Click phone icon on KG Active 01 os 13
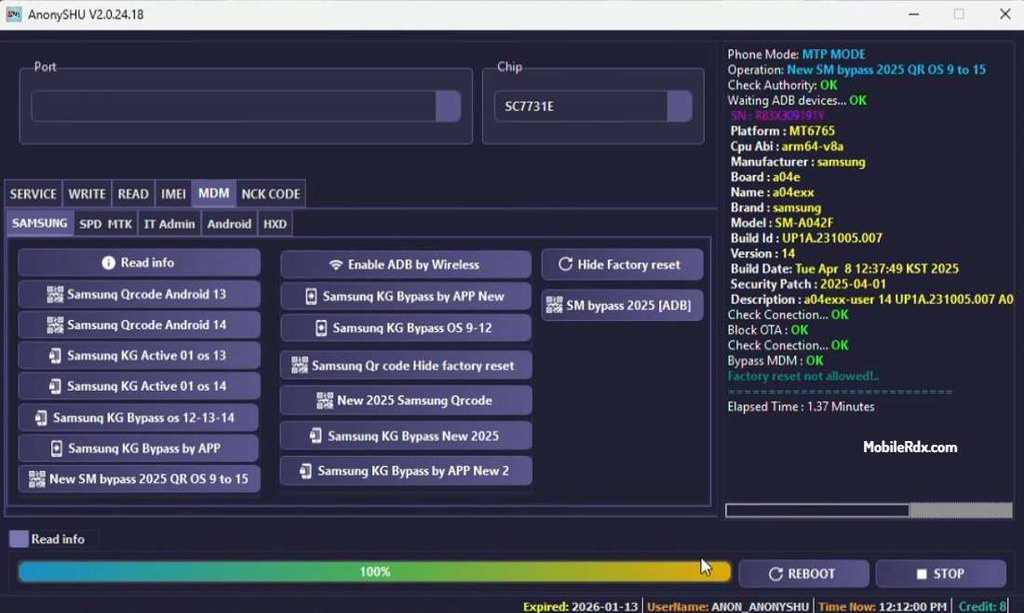Image resolution: width=1024 pixels, height=613 pixels. coord(56,356)
